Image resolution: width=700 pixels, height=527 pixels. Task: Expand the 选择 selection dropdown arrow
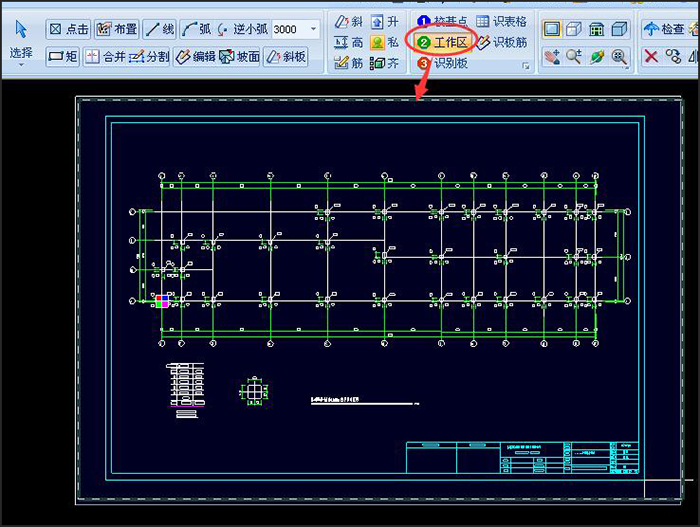[x=21, y=66]
